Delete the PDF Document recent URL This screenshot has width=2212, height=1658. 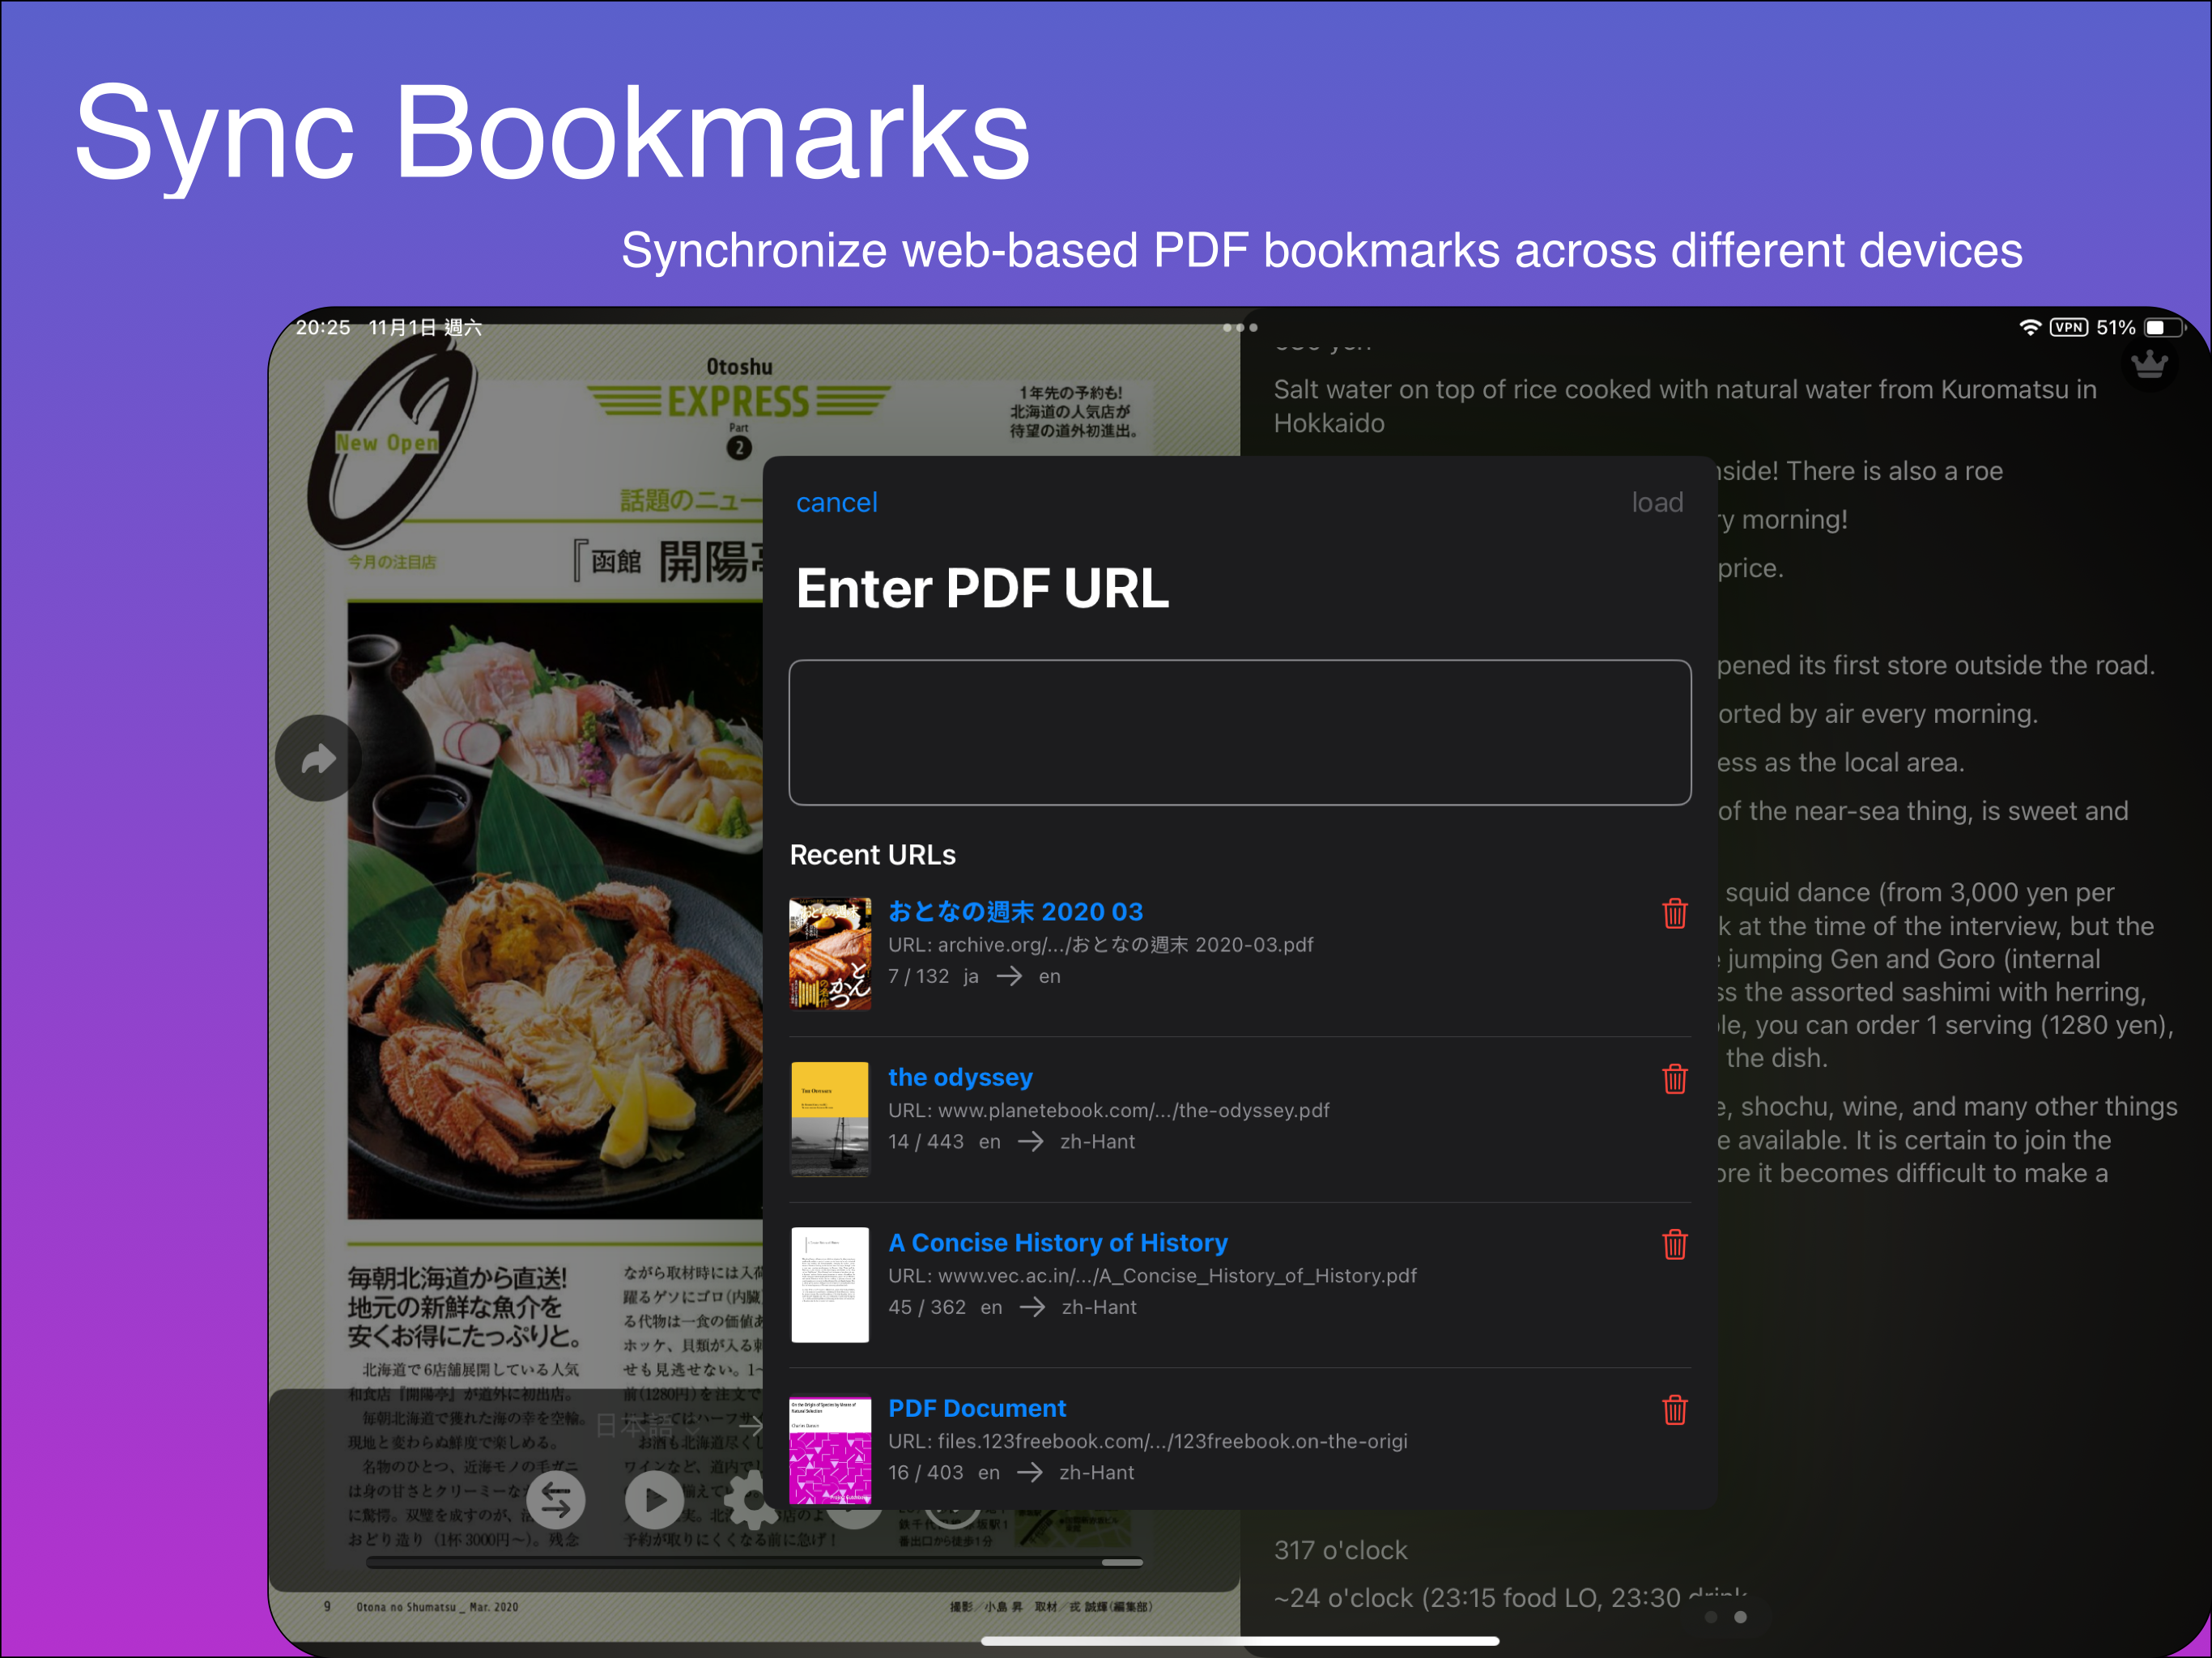pyautogui.click(x=1674, y=1410)
